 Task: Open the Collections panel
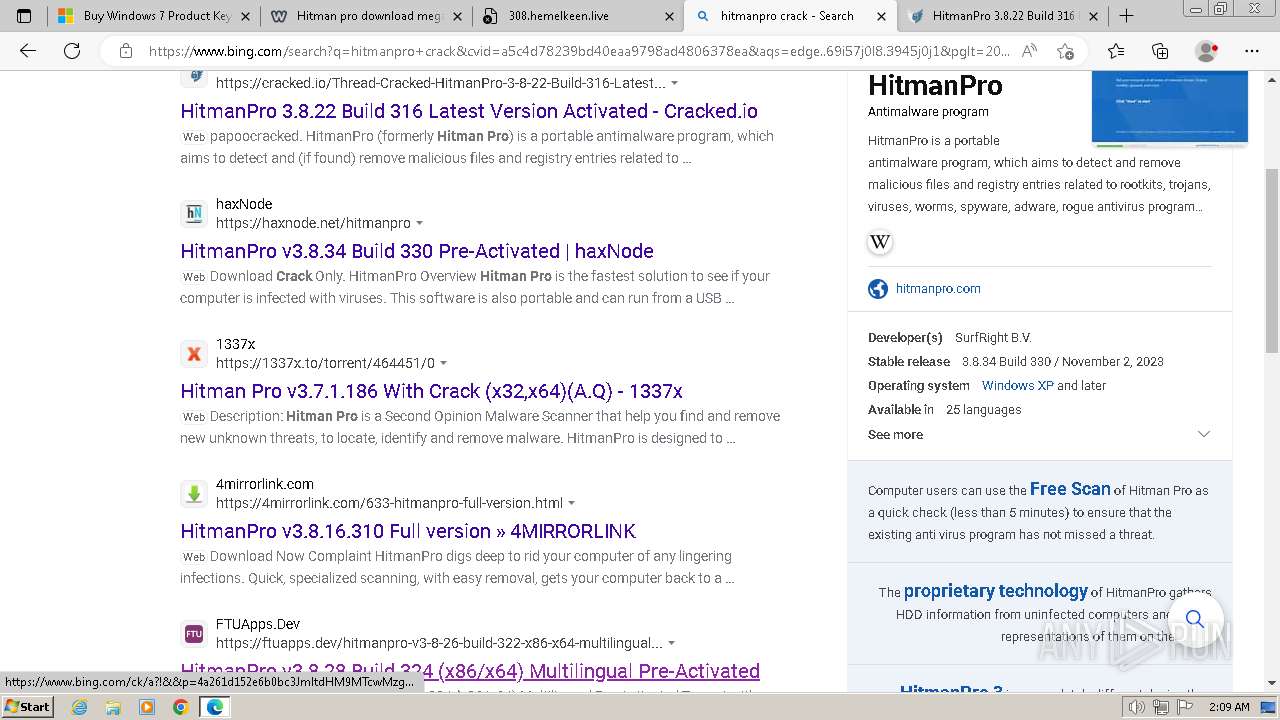pos(1160,51)
